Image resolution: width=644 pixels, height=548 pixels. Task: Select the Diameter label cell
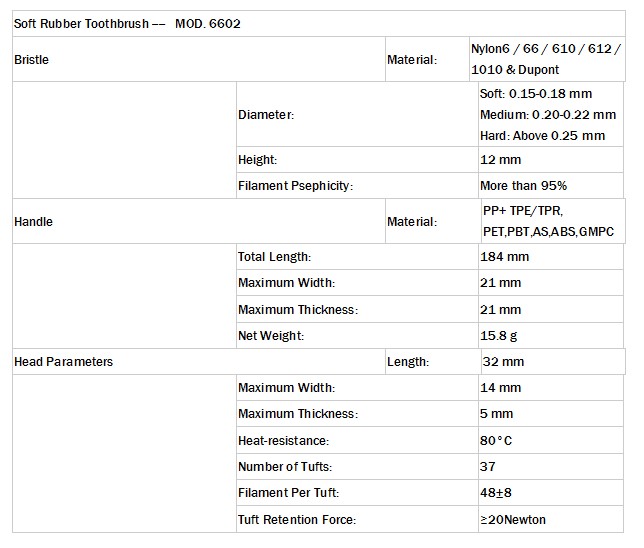click(266, 115)
